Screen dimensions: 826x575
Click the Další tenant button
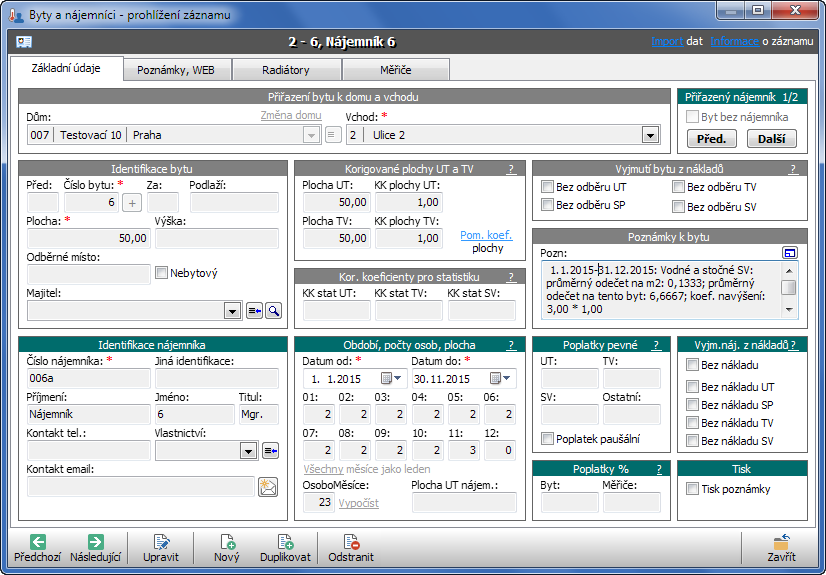click(x=772, y=139)
